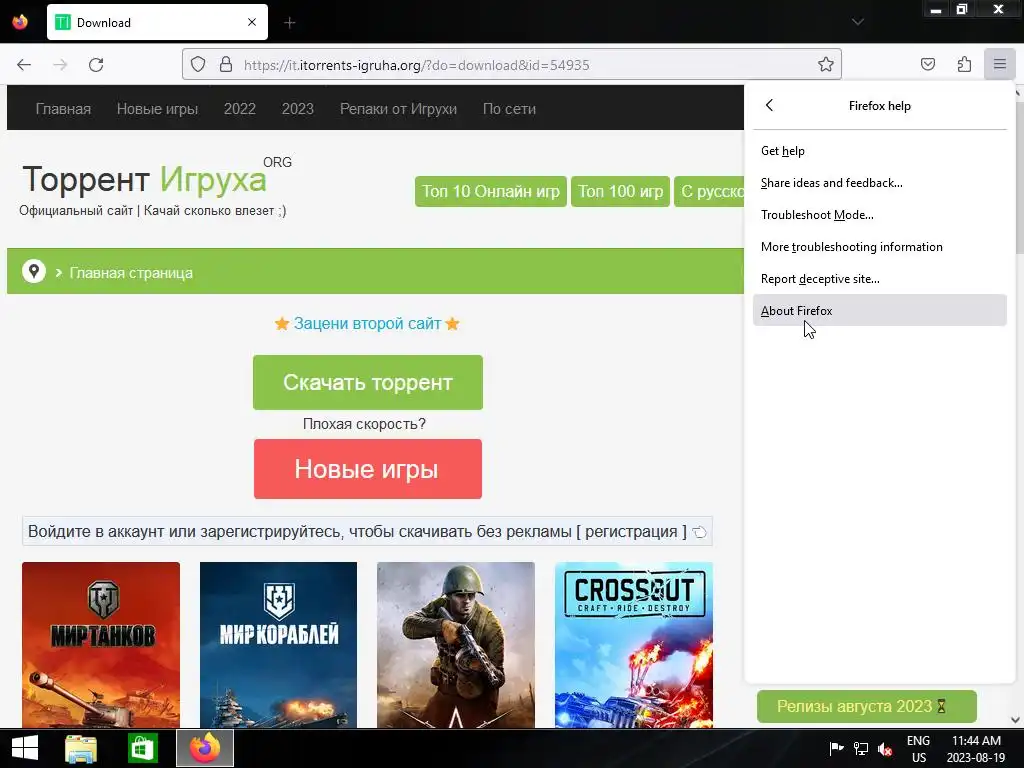Viewport: 1024px width, 768px height.
Task: Open По сети navigation link
Action: [509, 109]
